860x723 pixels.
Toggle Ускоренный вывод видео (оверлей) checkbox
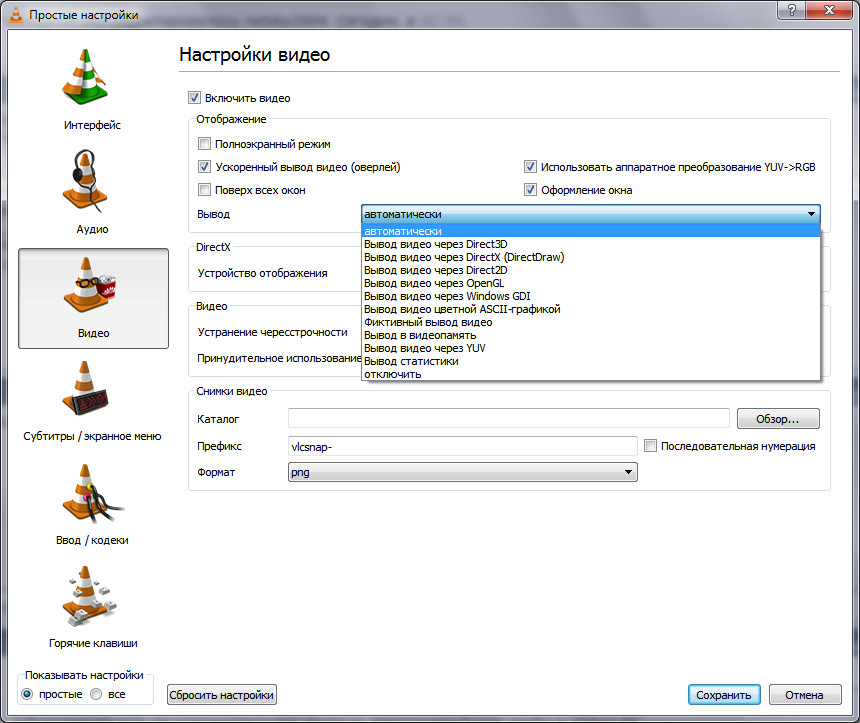(x=204, y=166)
